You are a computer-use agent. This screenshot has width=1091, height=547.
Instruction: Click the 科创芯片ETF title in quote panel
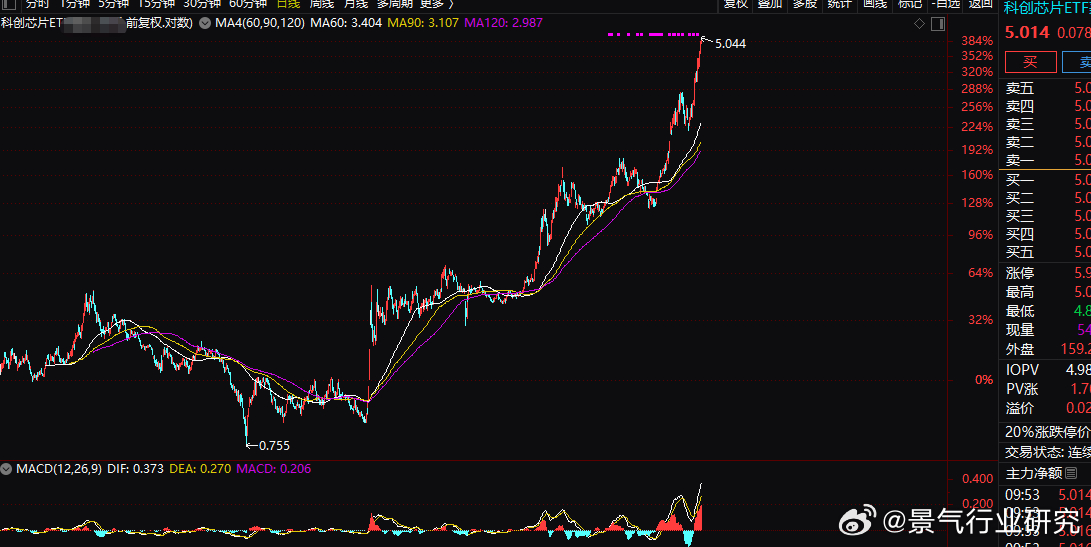coord(1046,8)
